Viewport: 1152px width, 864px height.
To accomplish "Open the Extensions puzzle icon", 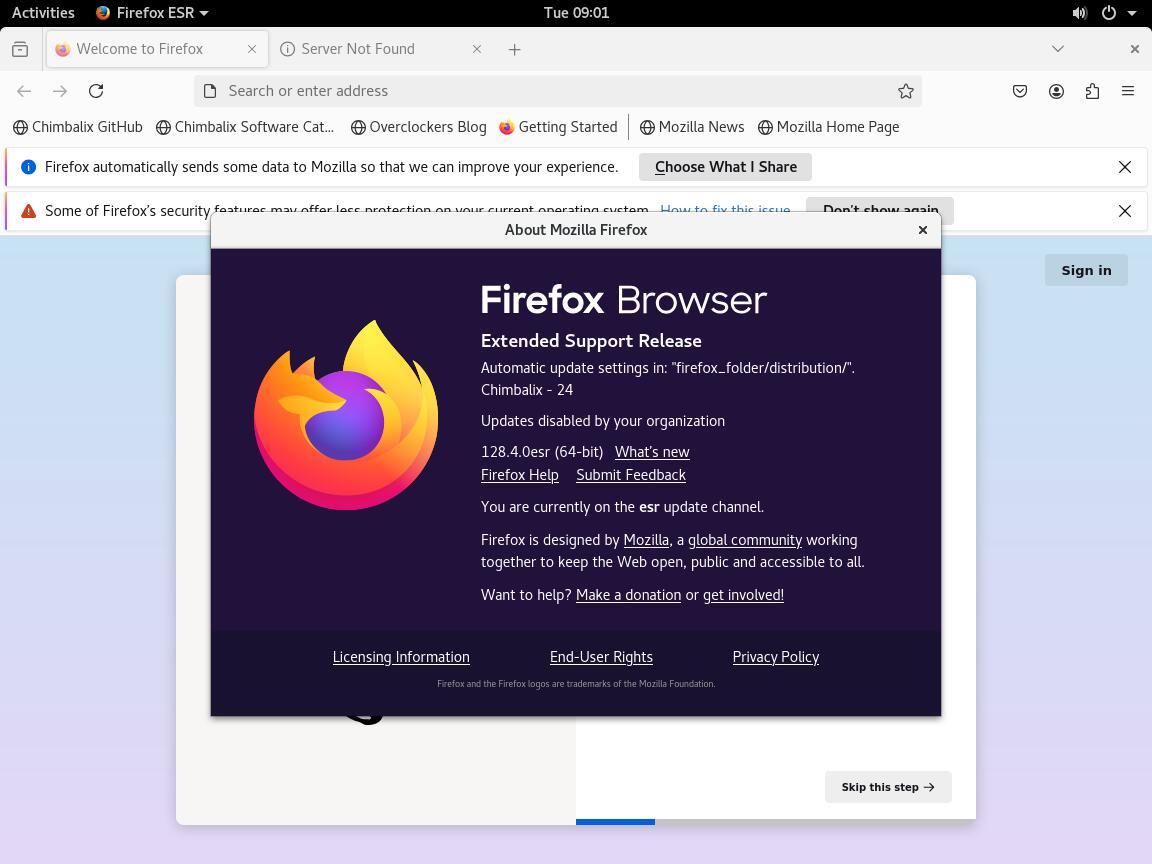I will (x=1092, y=91).
